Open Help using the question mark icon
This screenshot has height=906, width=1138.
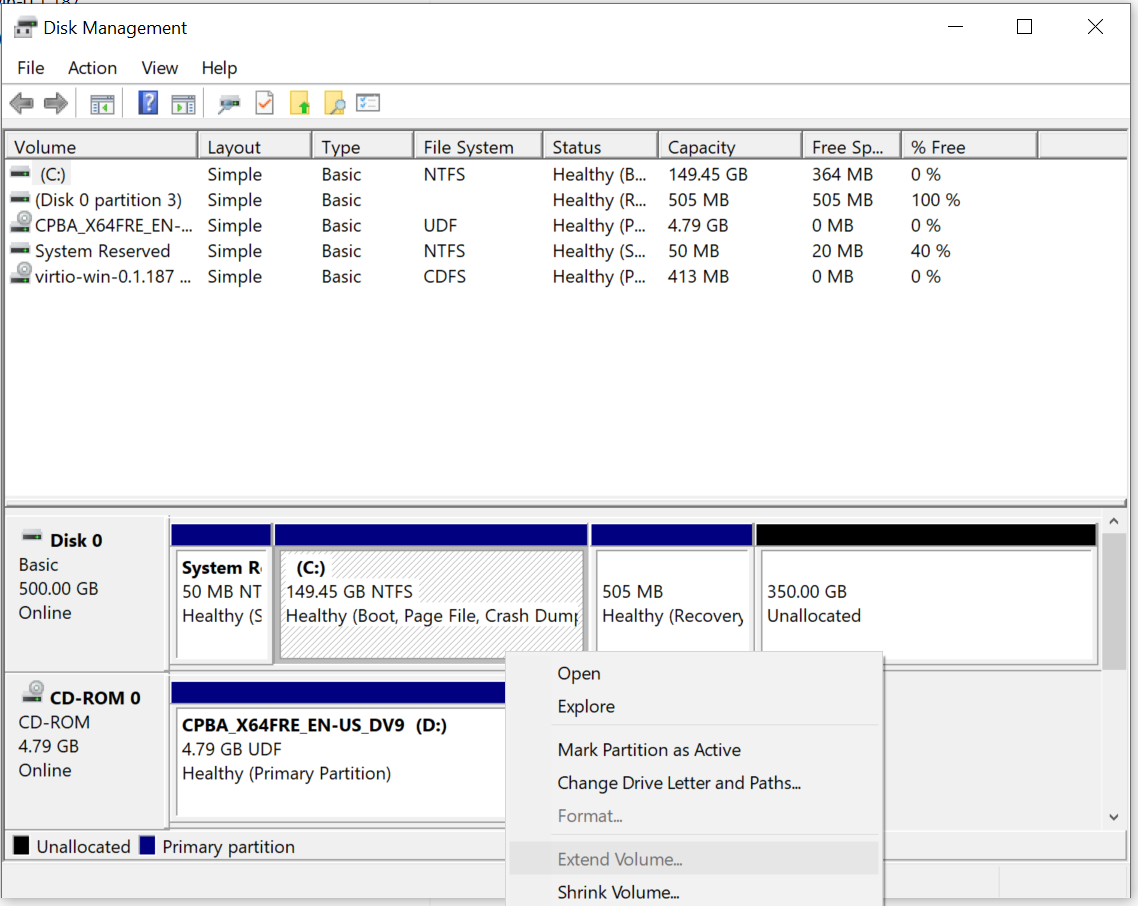tap(147, 102)
